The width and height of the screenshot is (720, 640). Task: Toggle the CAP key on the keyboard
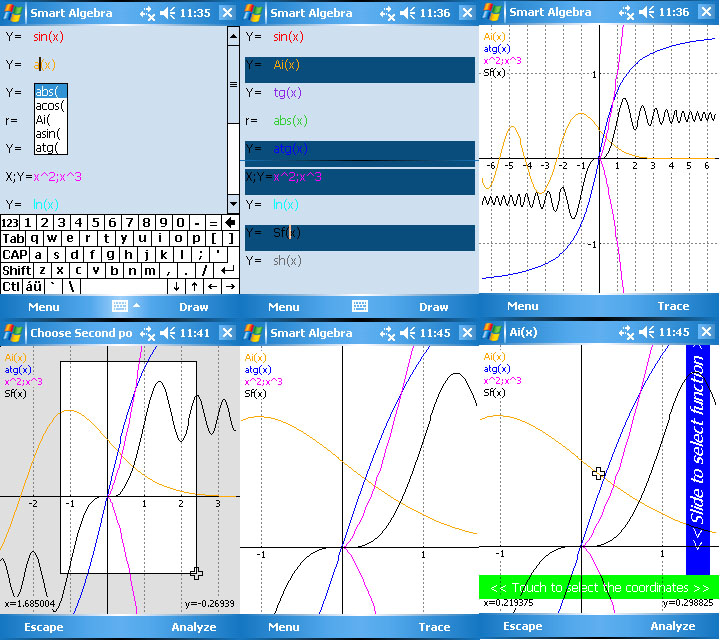pos(15,254)
